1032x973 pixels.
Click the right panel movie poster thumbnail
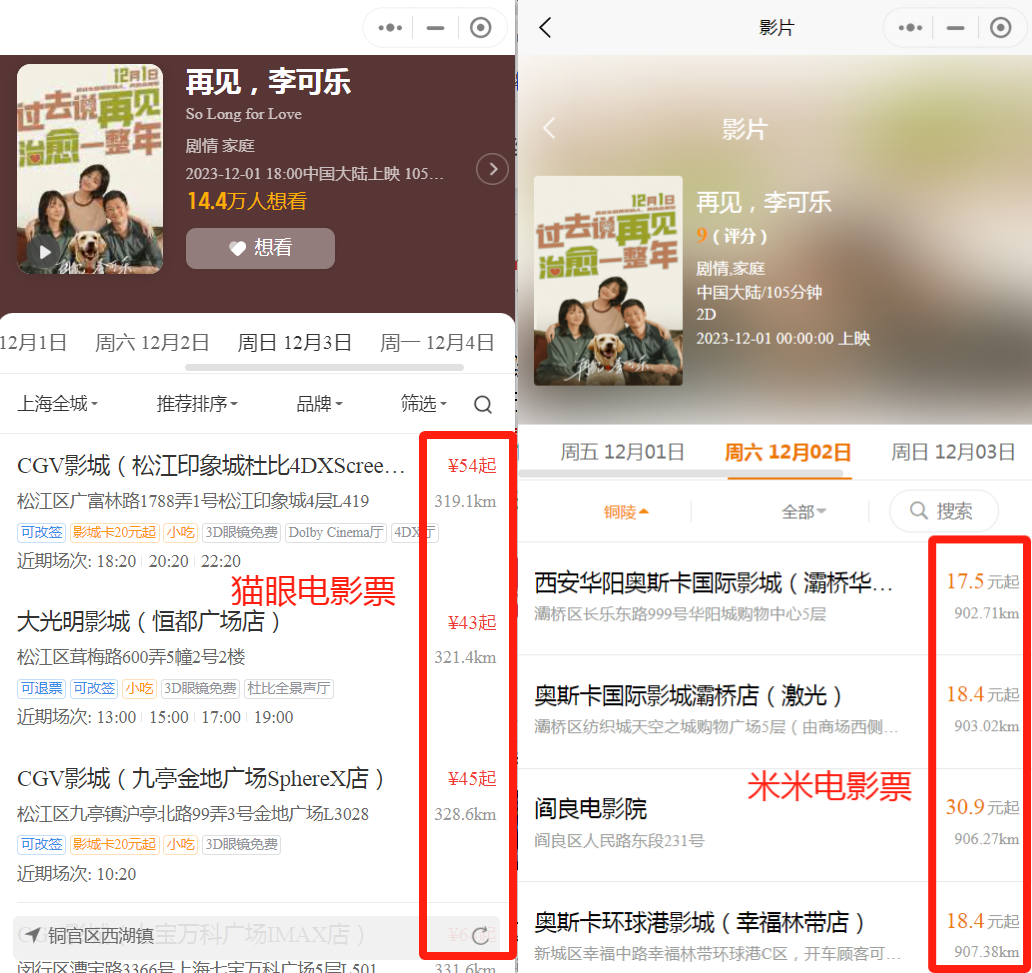point(608,281)
